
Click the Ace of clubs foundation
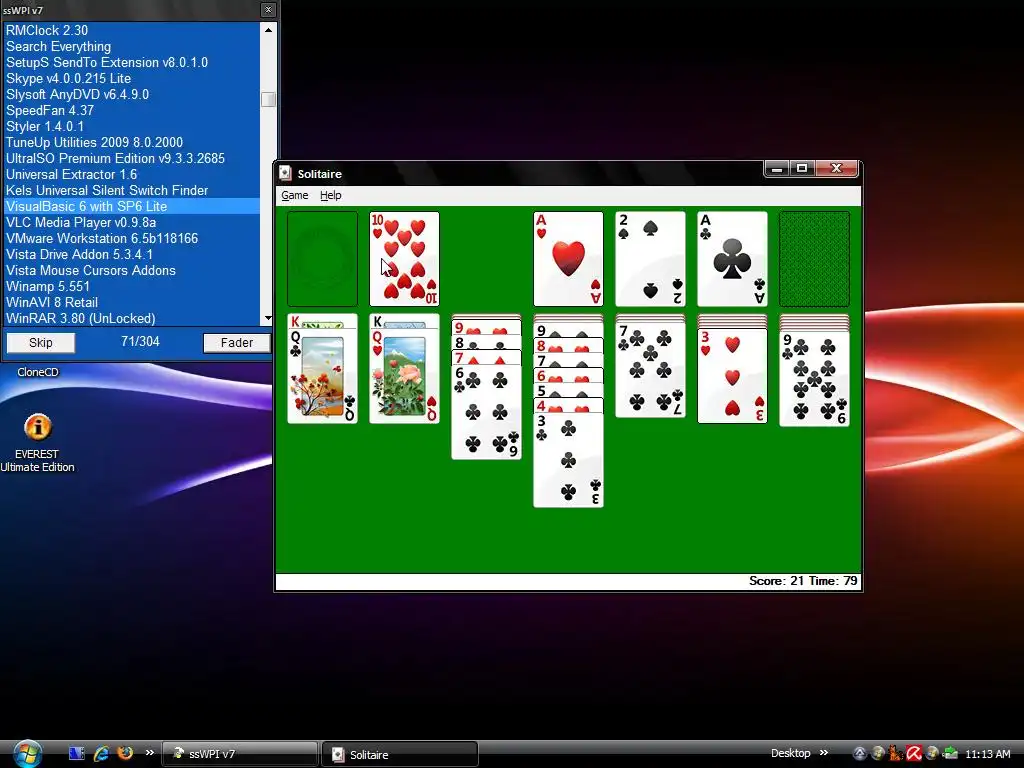[732, 259]
